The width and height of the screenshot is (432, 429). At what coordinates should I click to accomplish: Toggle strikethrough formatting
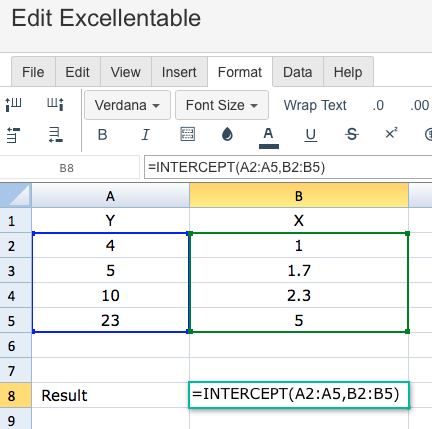[352, 135]
